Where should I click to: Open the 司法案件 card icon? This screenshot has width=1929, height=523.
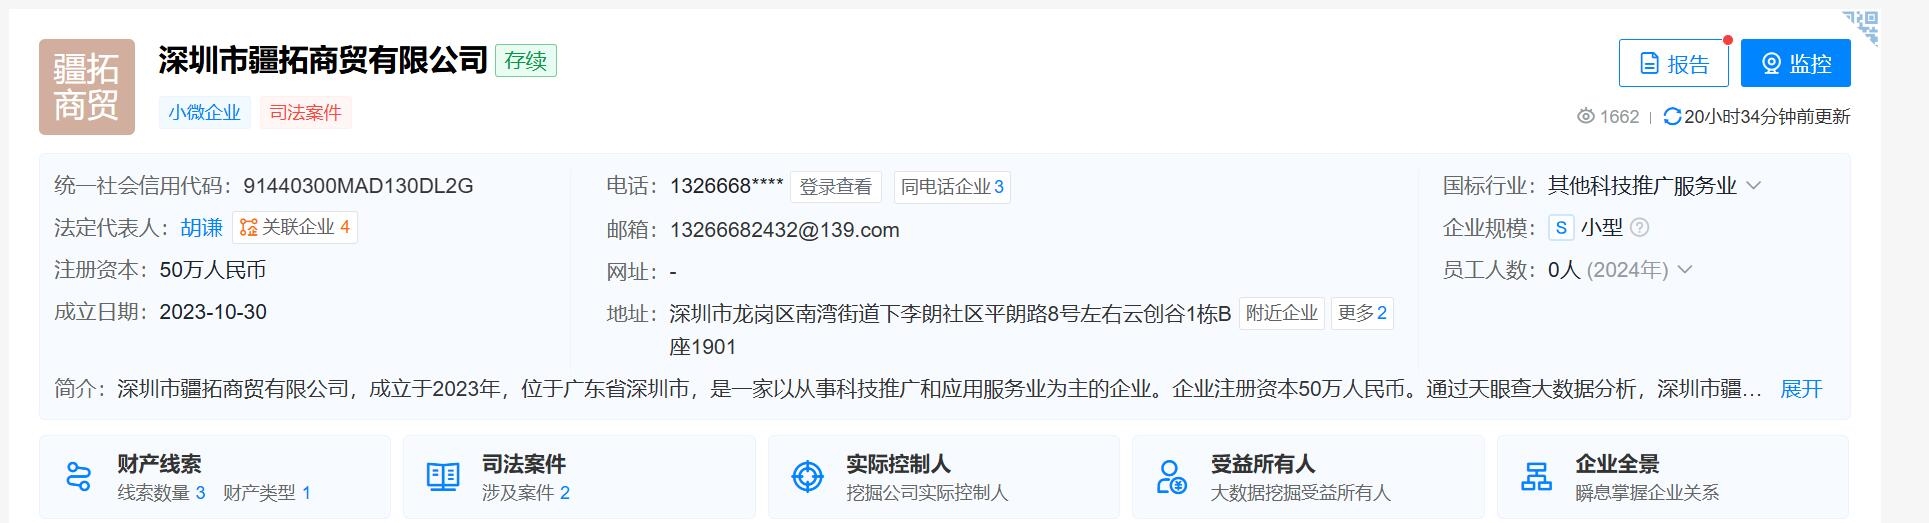tap(443, 476)
